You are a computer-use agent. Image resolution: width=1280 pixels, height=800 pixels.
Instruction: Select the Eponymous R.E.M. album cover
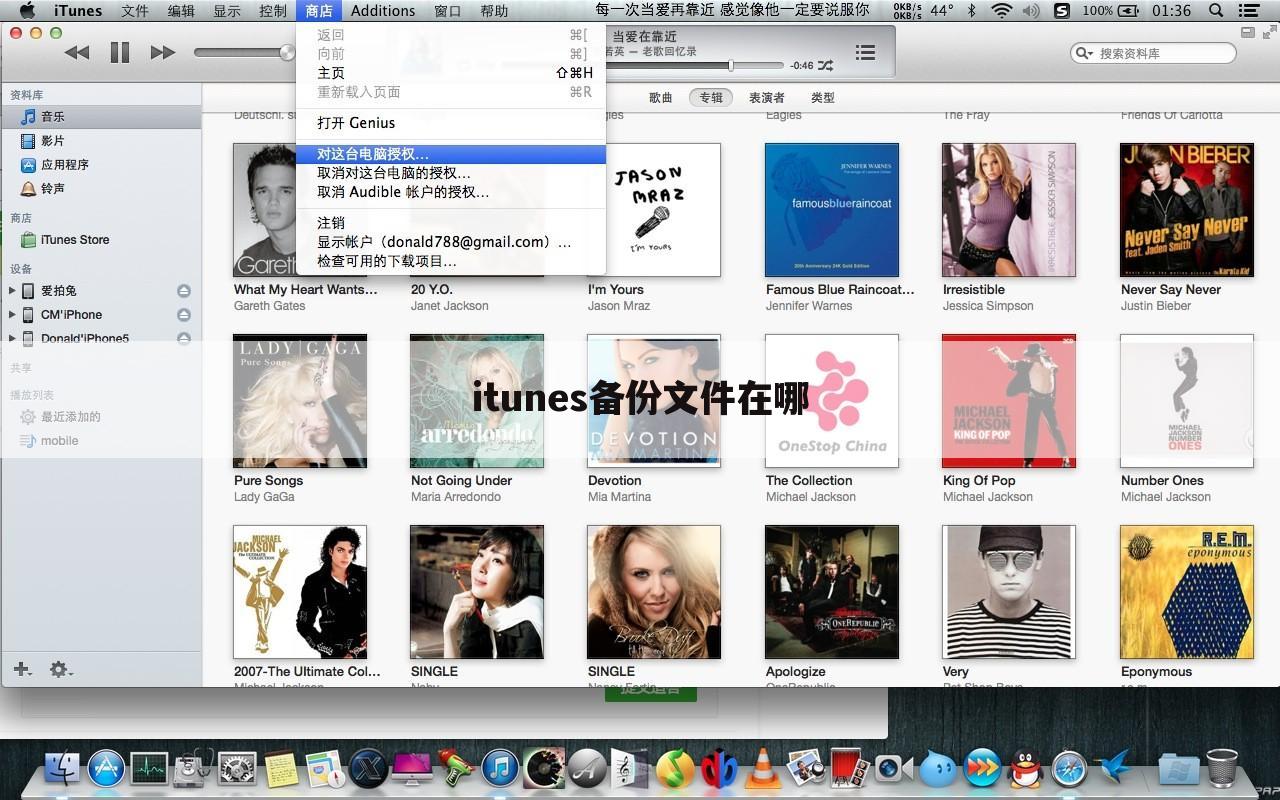point(1186,592)
